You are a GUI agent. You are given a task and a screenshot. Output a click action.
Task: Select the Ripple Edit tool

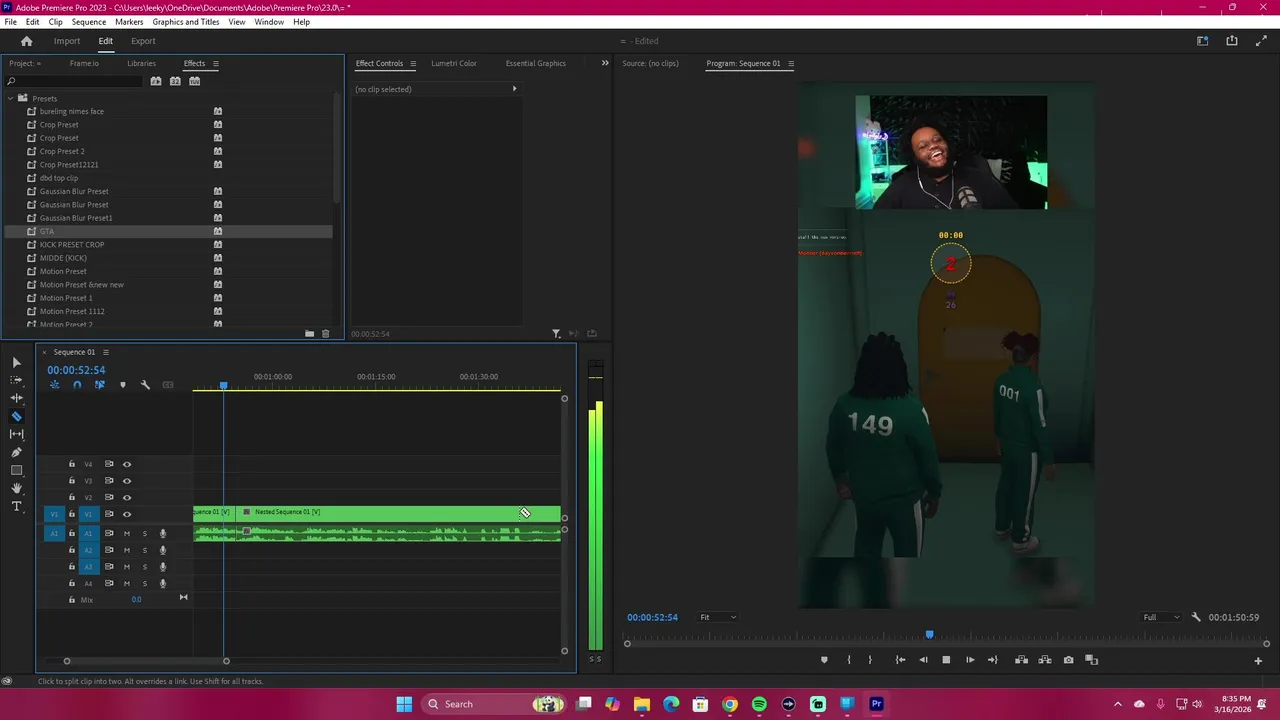click(x=16, y=398)
